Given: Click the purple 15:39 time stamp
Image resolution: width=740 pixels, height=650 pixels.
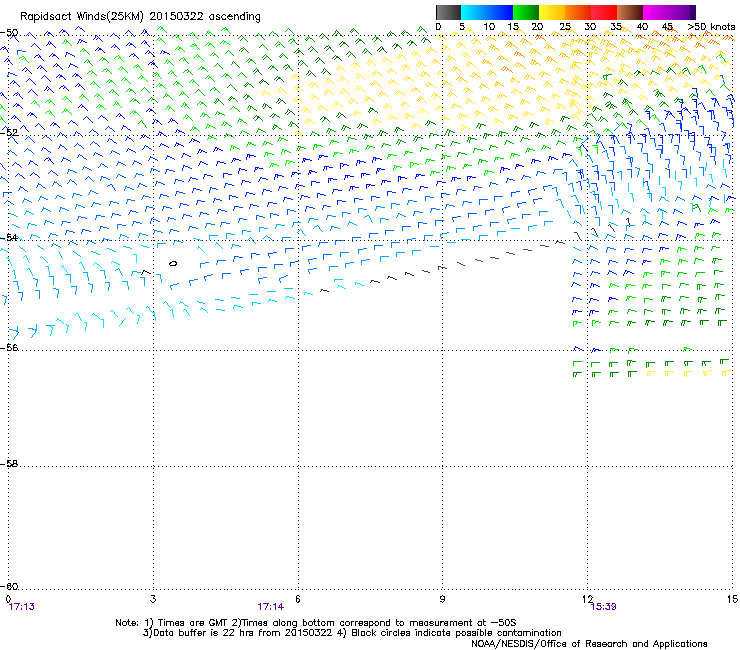Looking at the screenshot, I should [604, 607].
